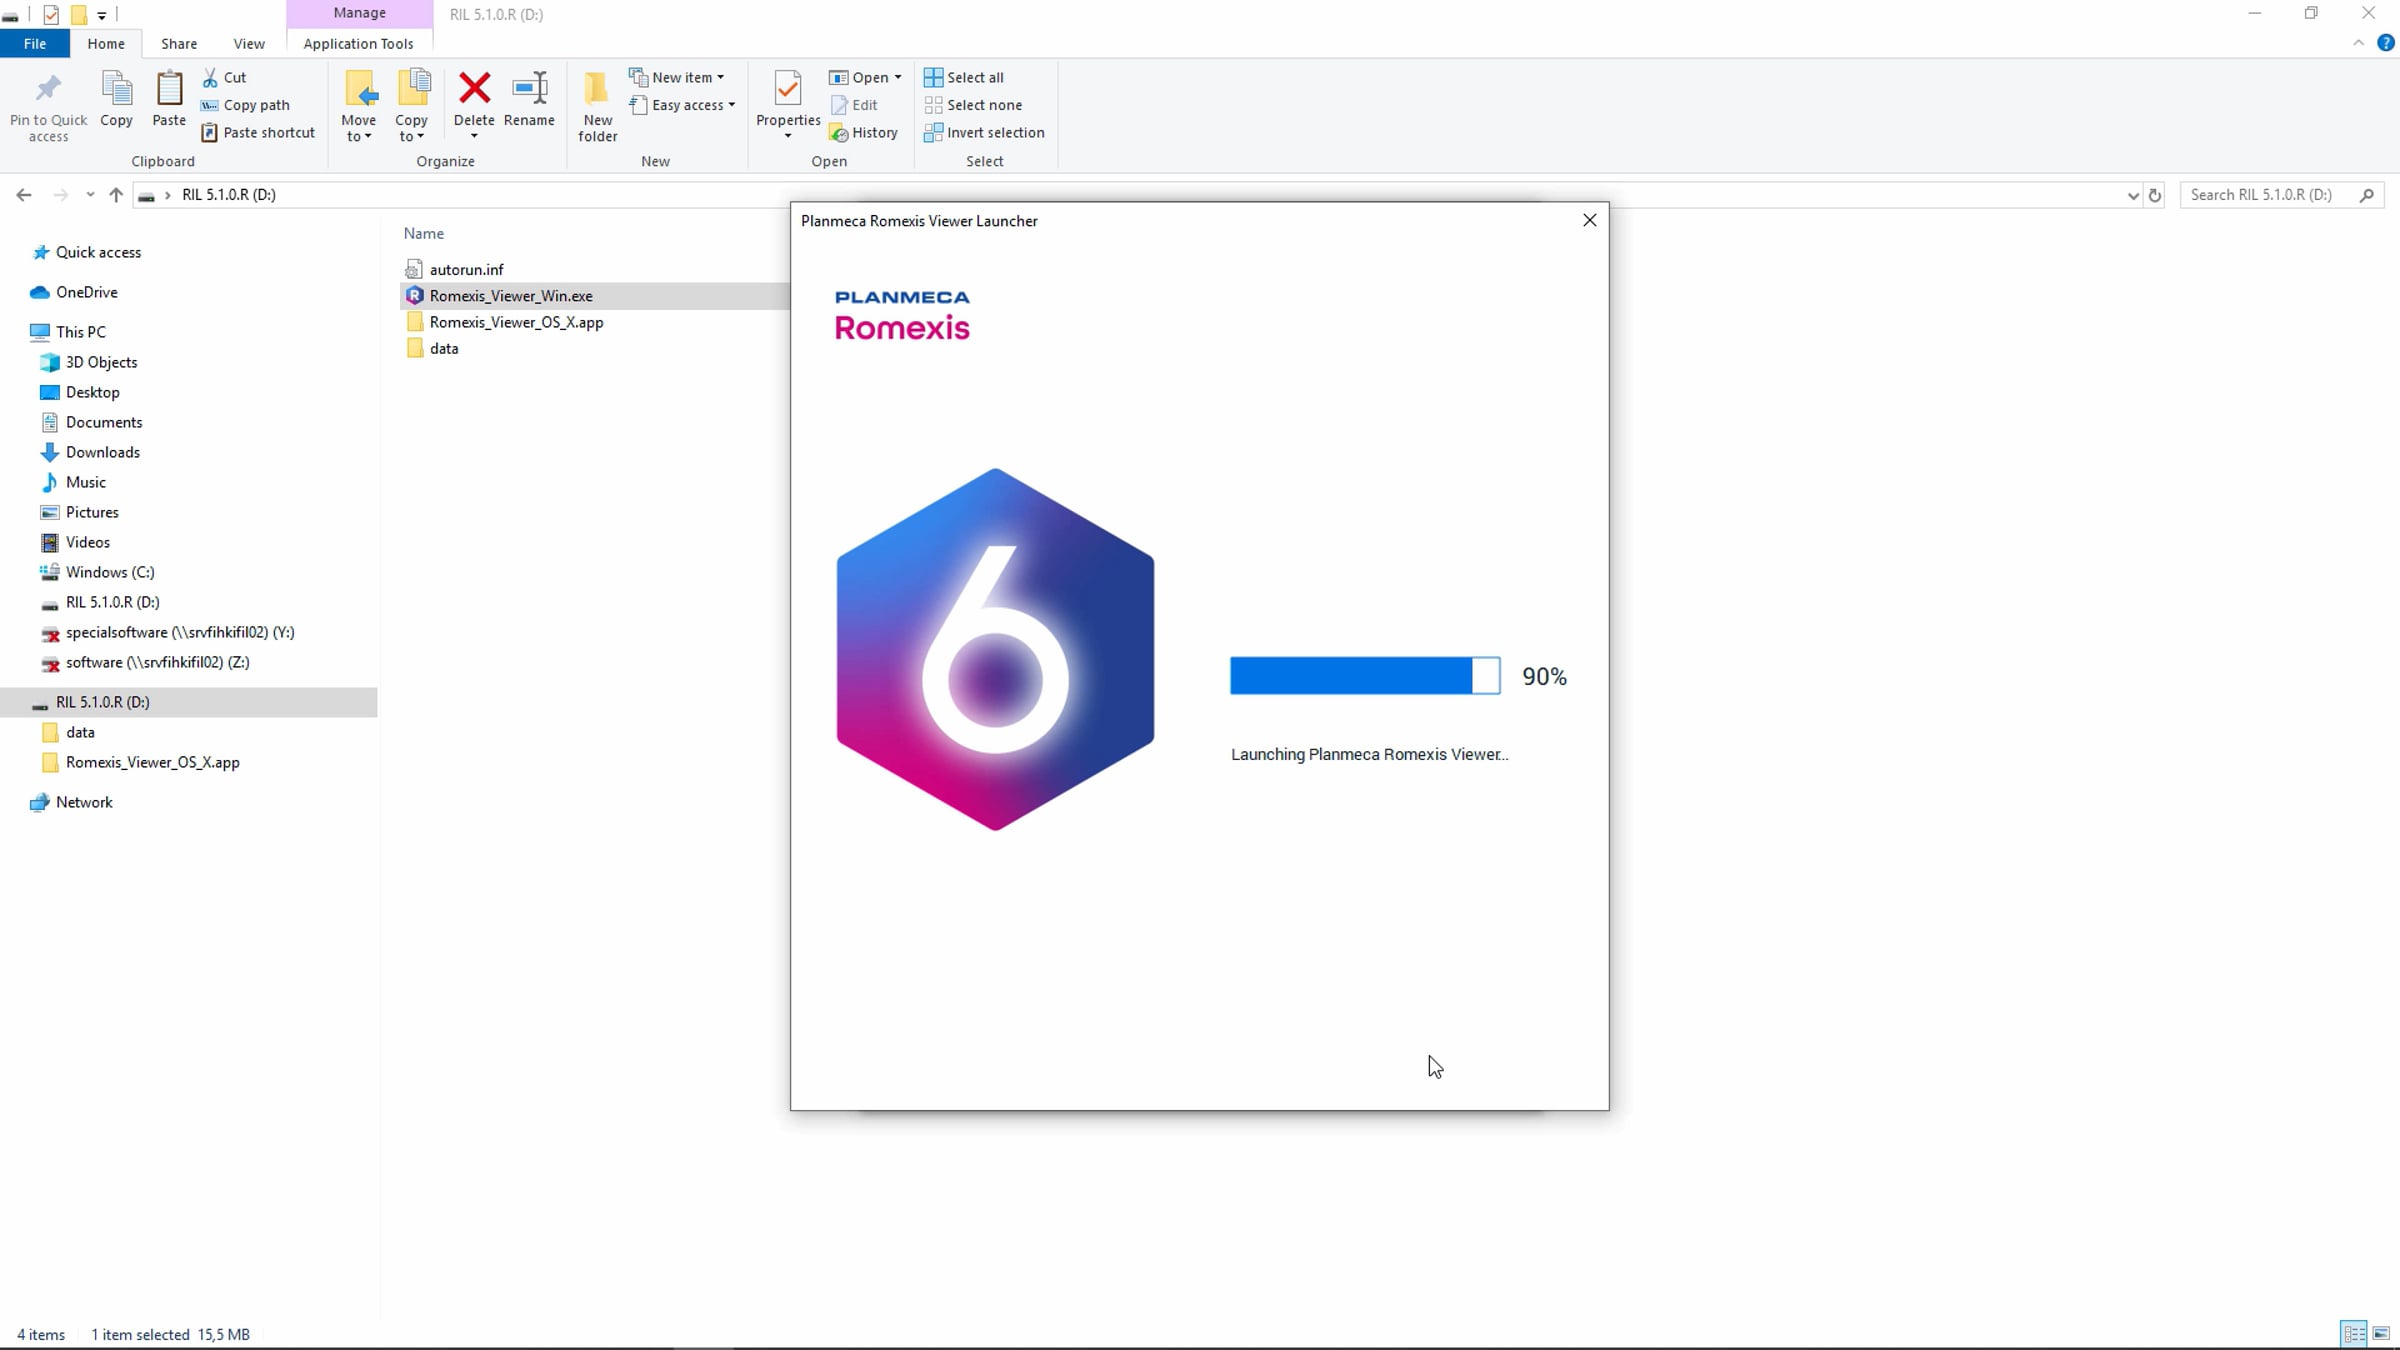The image size is (2400, 1350).
Task: Expand the Open dropdown arrow
Action: (898, 77)
